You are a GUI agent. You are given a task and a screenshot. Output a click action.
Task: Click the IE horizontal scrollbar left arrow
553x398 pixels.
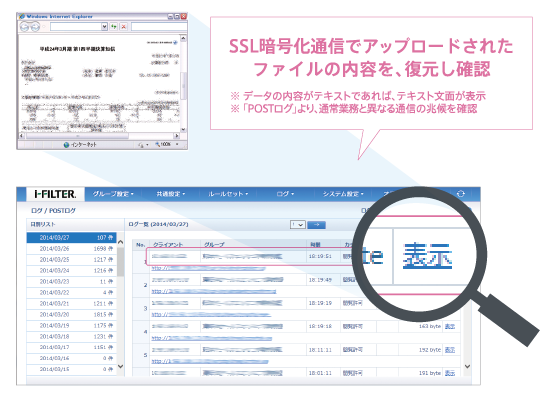tap(22, 136)
